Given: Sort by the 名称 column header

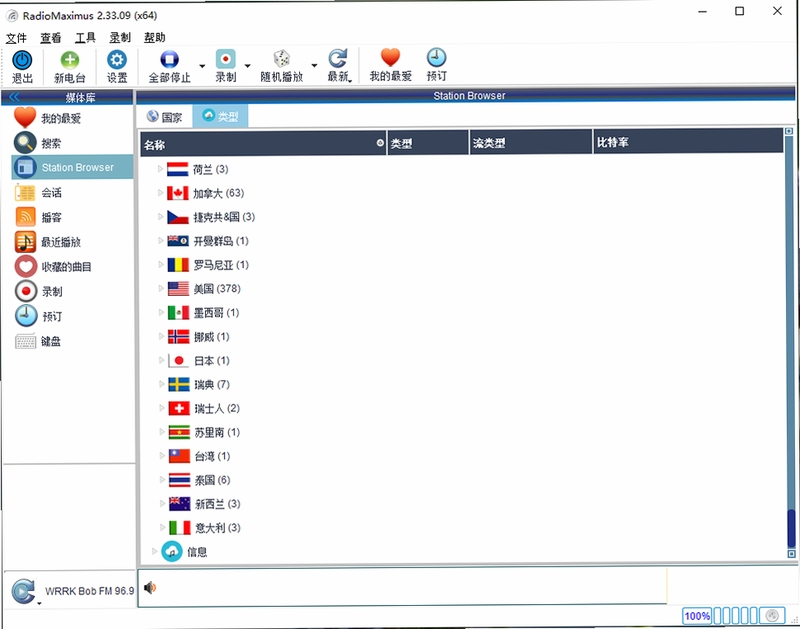Looking at the screenshot, I should point(263,144).
